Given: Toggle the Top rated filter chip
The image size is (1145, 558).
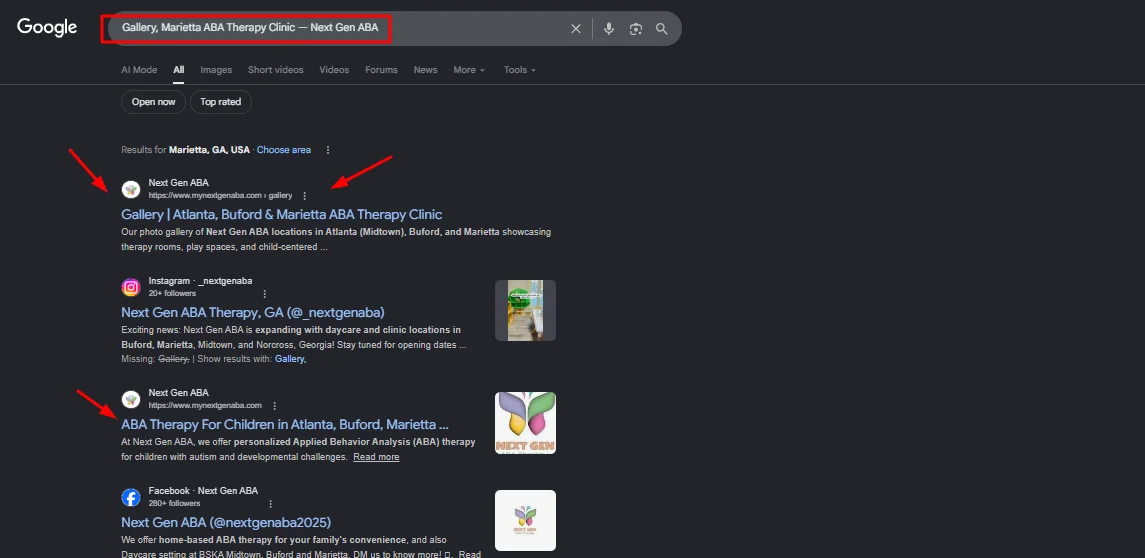Looking at the screenshot, I should tap(220, 102).
